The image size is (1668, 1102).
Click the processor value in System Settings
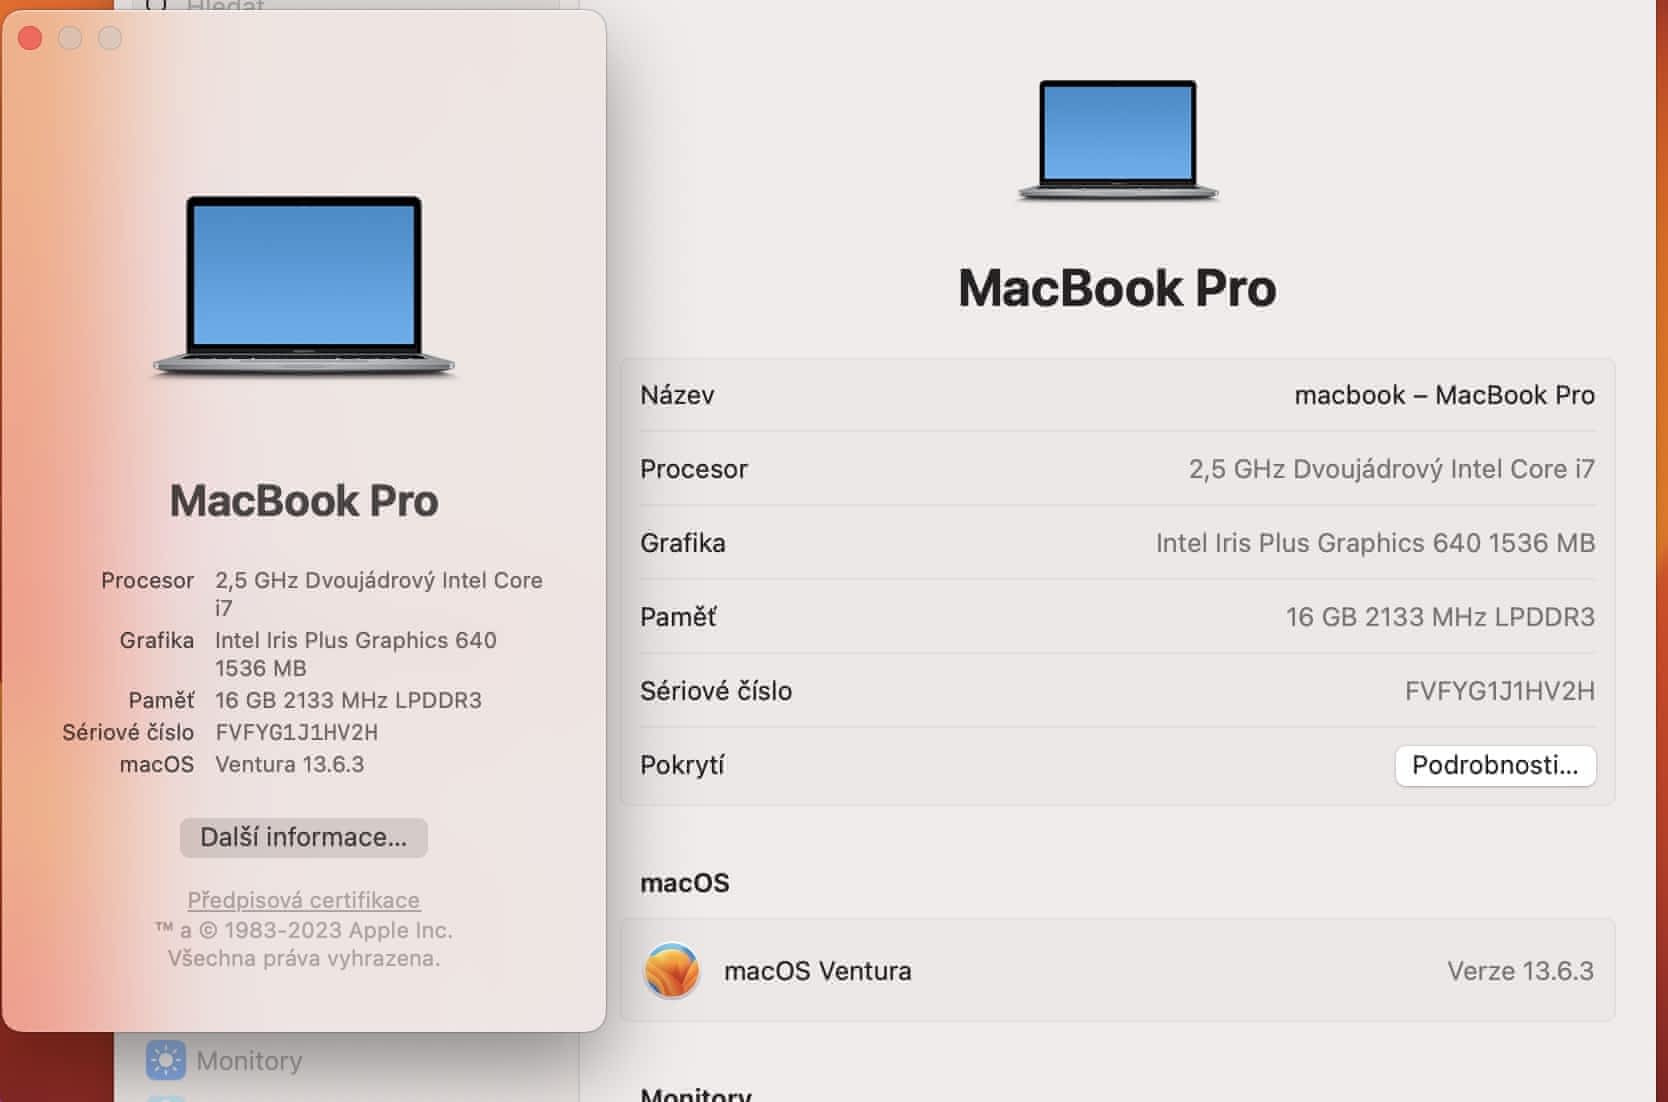tap(1391, 469)
